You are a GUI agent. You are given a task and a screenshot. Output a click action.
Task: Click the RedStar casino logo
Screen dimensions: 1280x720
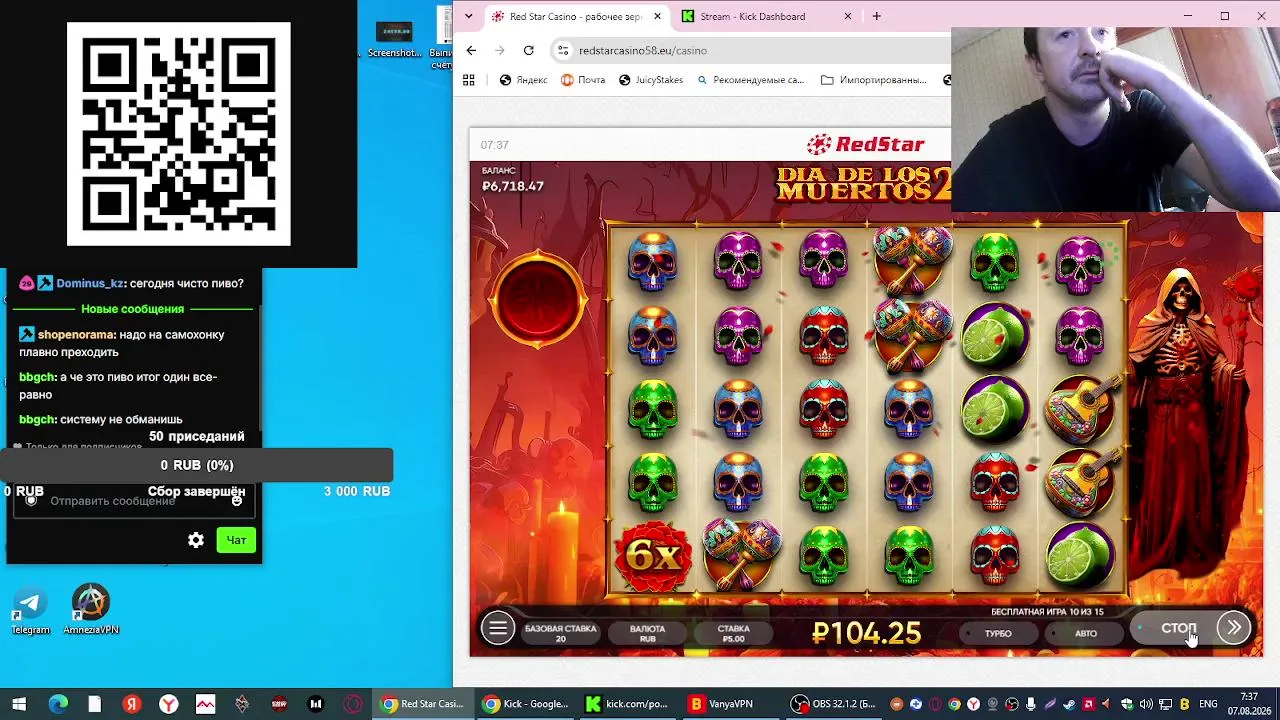[866, 144]
